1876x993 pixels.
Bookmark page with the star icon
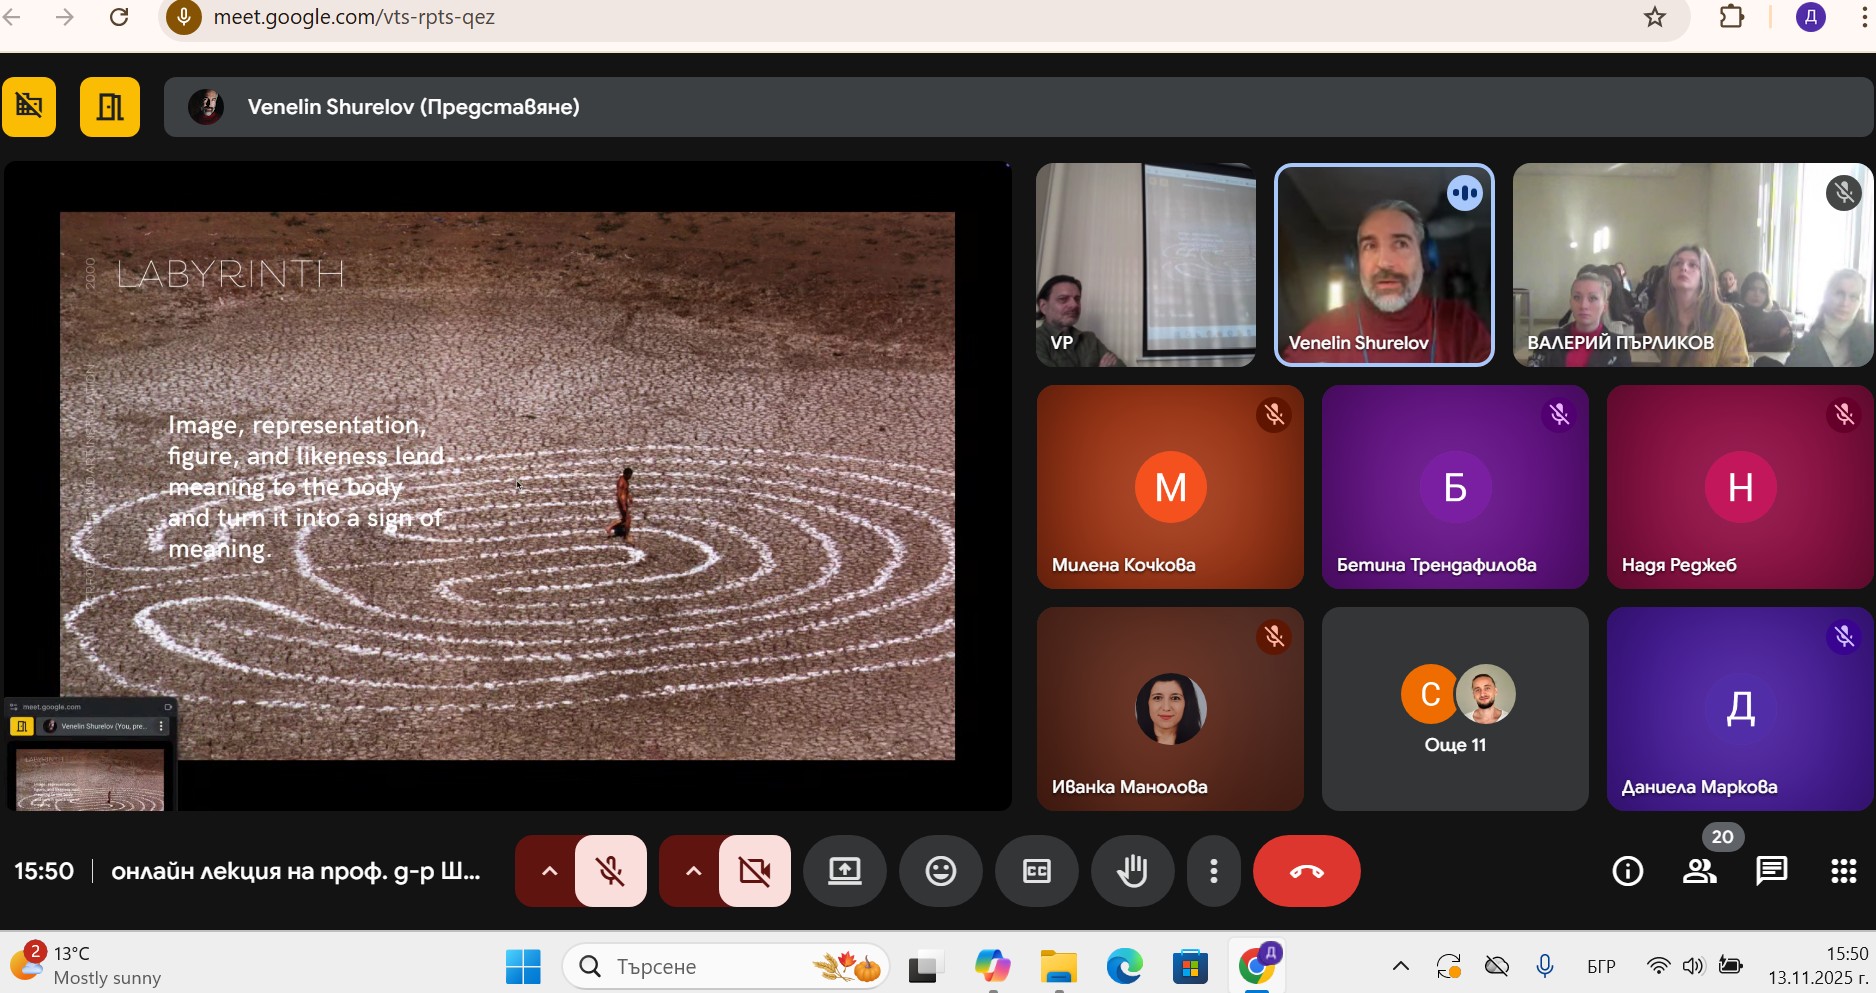(1655, 17)
